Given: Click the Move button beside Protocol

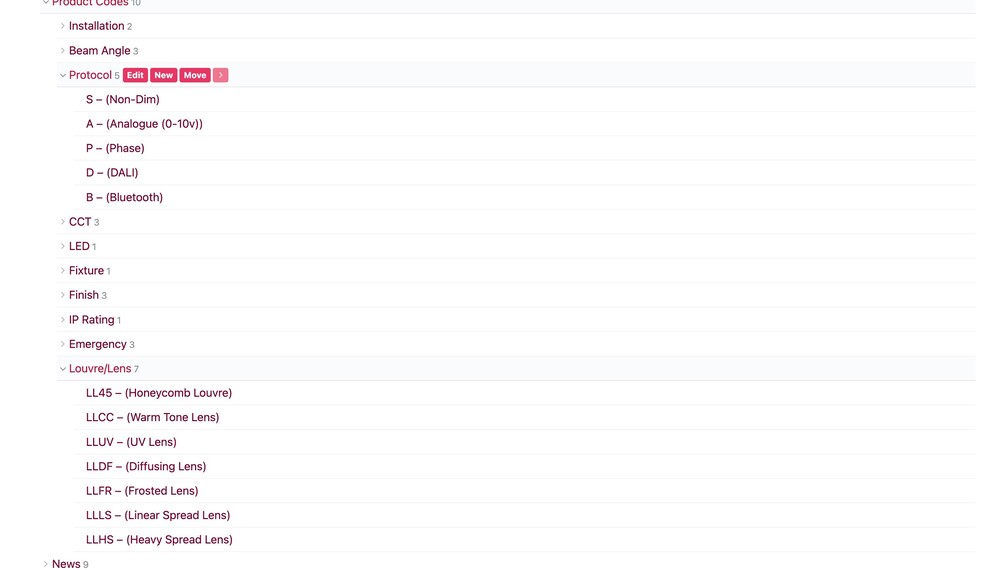Looking at the screenshot, I should [x=195, y=75].
